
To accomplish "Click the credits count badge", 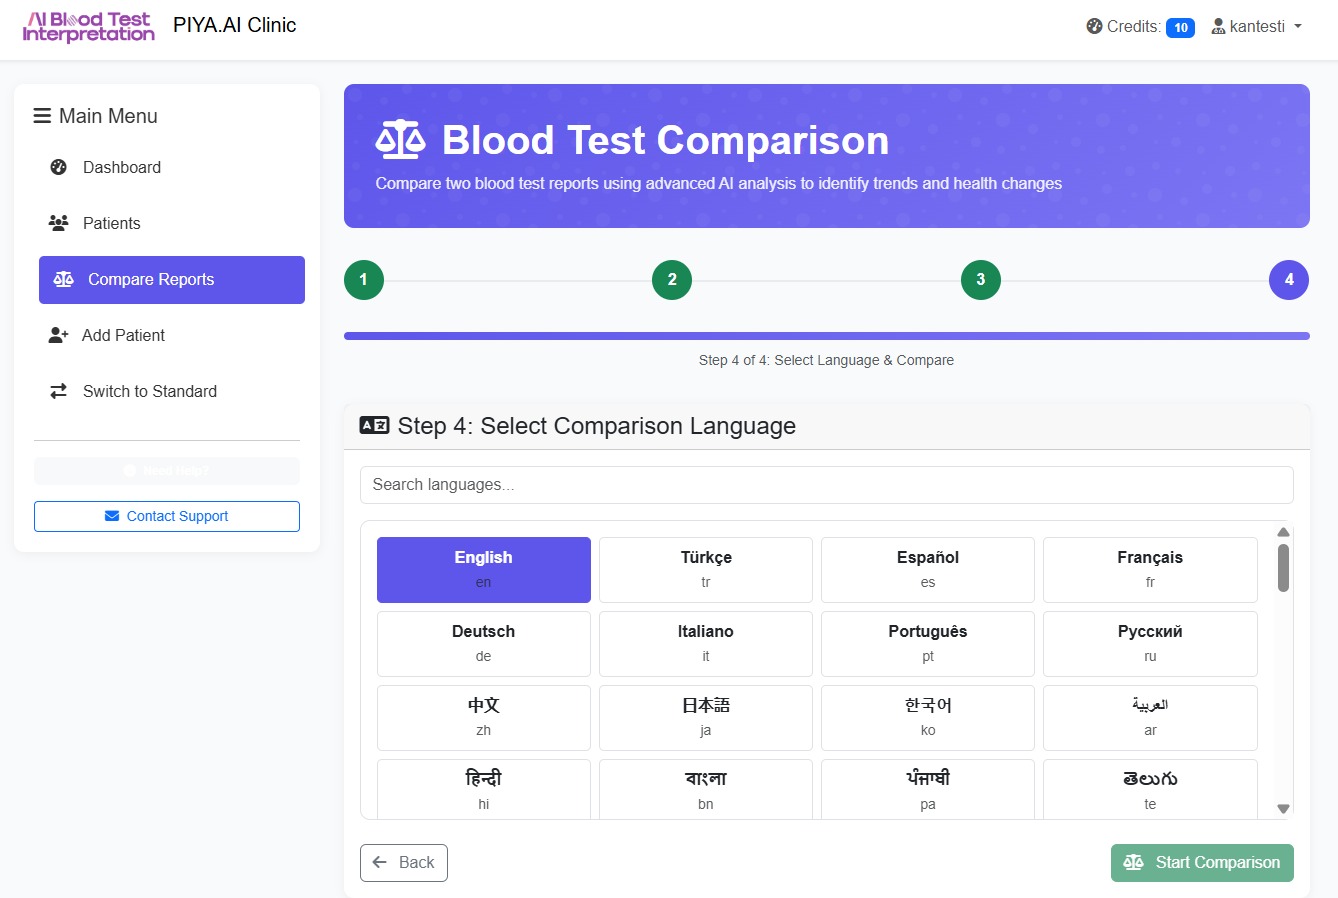I will pos(1180,28).
